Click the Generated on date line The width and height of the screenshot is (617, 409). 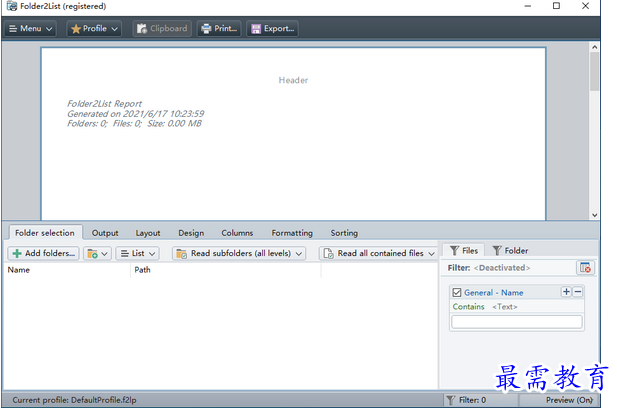(x=135, y=114)
